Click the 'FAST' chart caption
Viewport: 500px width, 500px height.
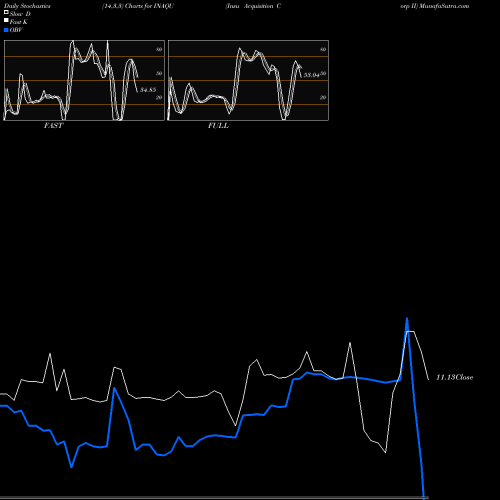coord(54,126)
